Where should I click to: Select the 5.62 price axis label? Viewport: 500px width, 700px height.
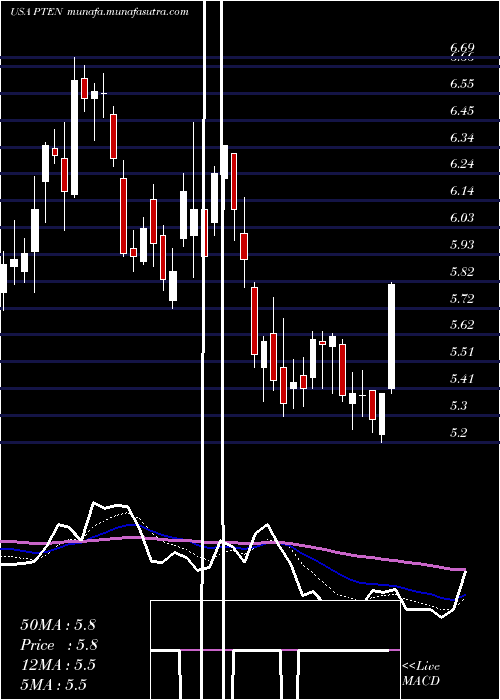pos(462,325)
